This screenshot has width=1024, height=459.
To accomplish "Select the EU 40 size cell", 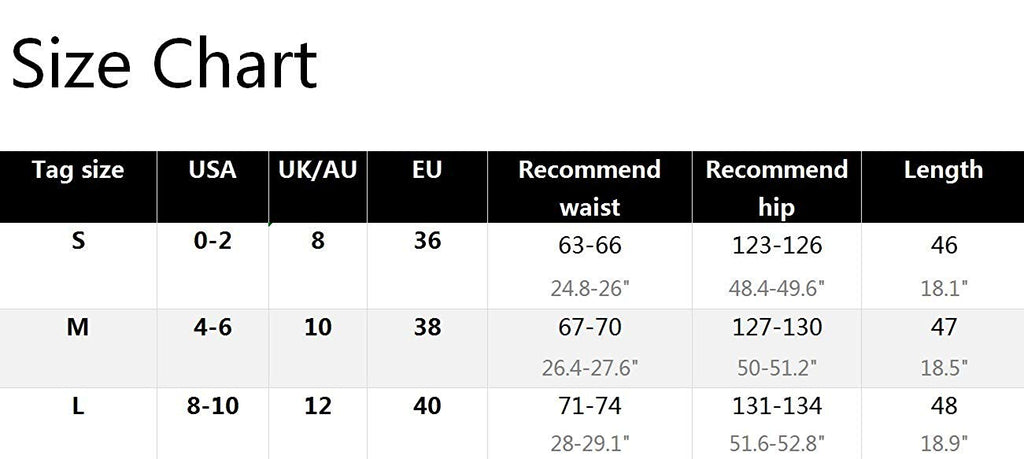I will pos(427,406).
